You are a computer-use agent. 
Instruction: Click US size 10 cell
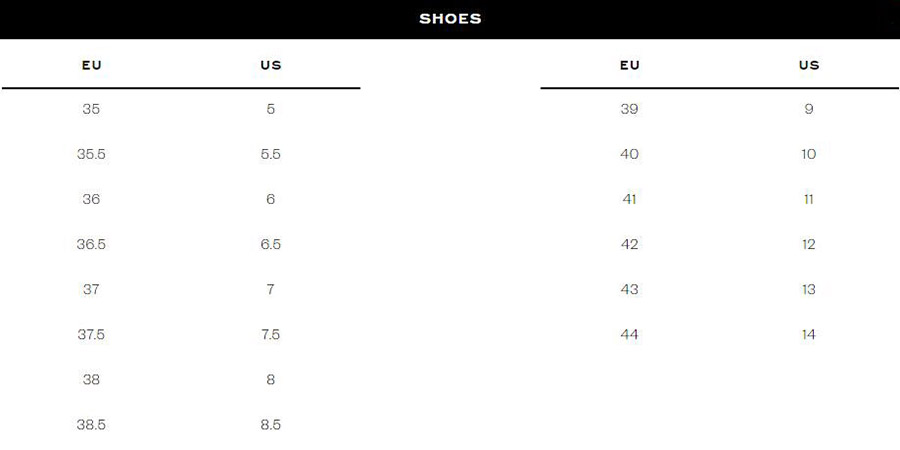click(x=809, y=154)
